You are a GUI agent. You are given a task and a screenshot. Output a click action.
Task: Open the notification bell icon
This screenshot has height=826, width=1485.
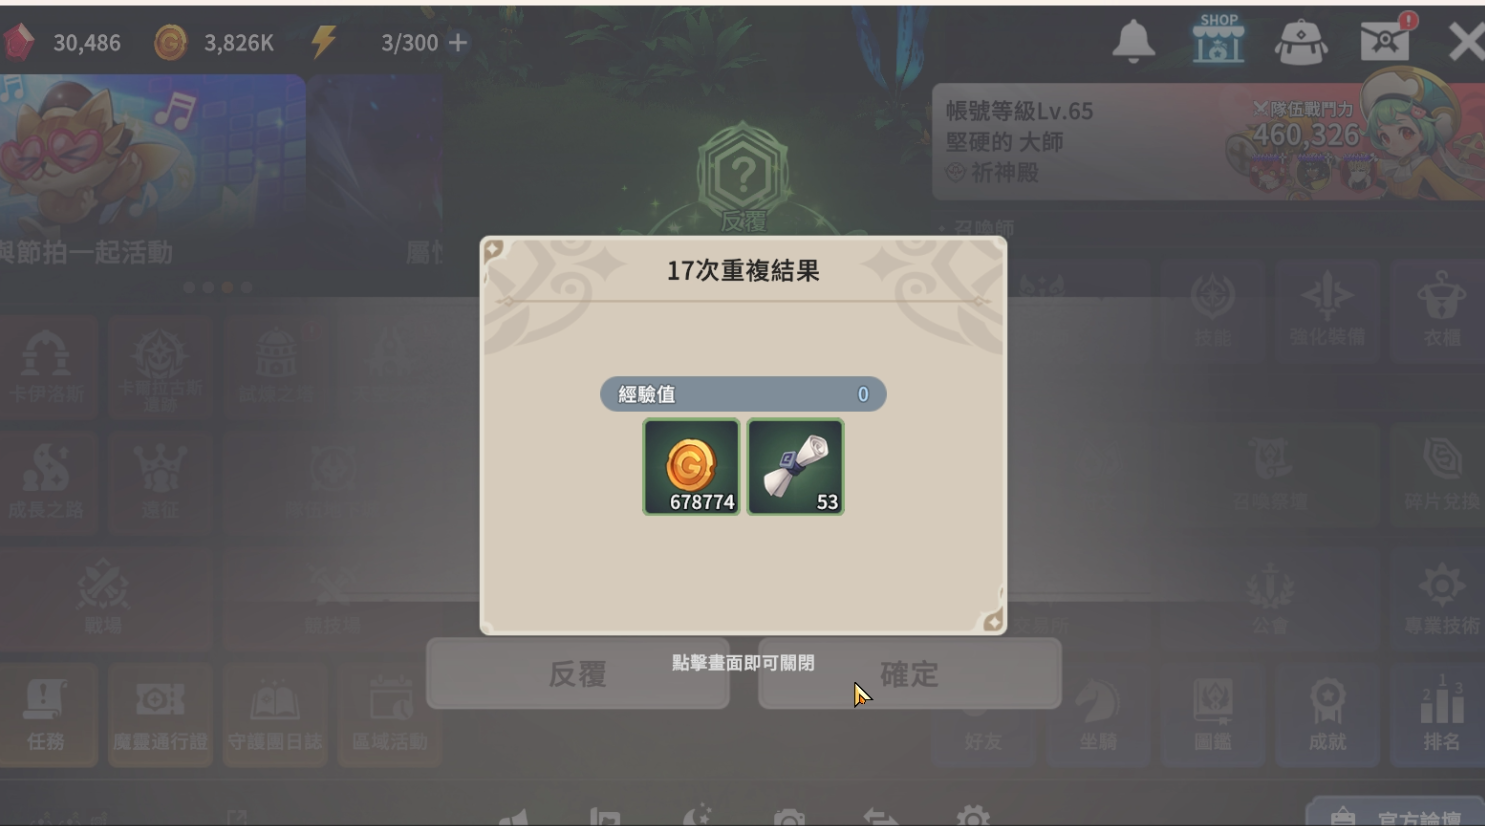(1134, 42)
